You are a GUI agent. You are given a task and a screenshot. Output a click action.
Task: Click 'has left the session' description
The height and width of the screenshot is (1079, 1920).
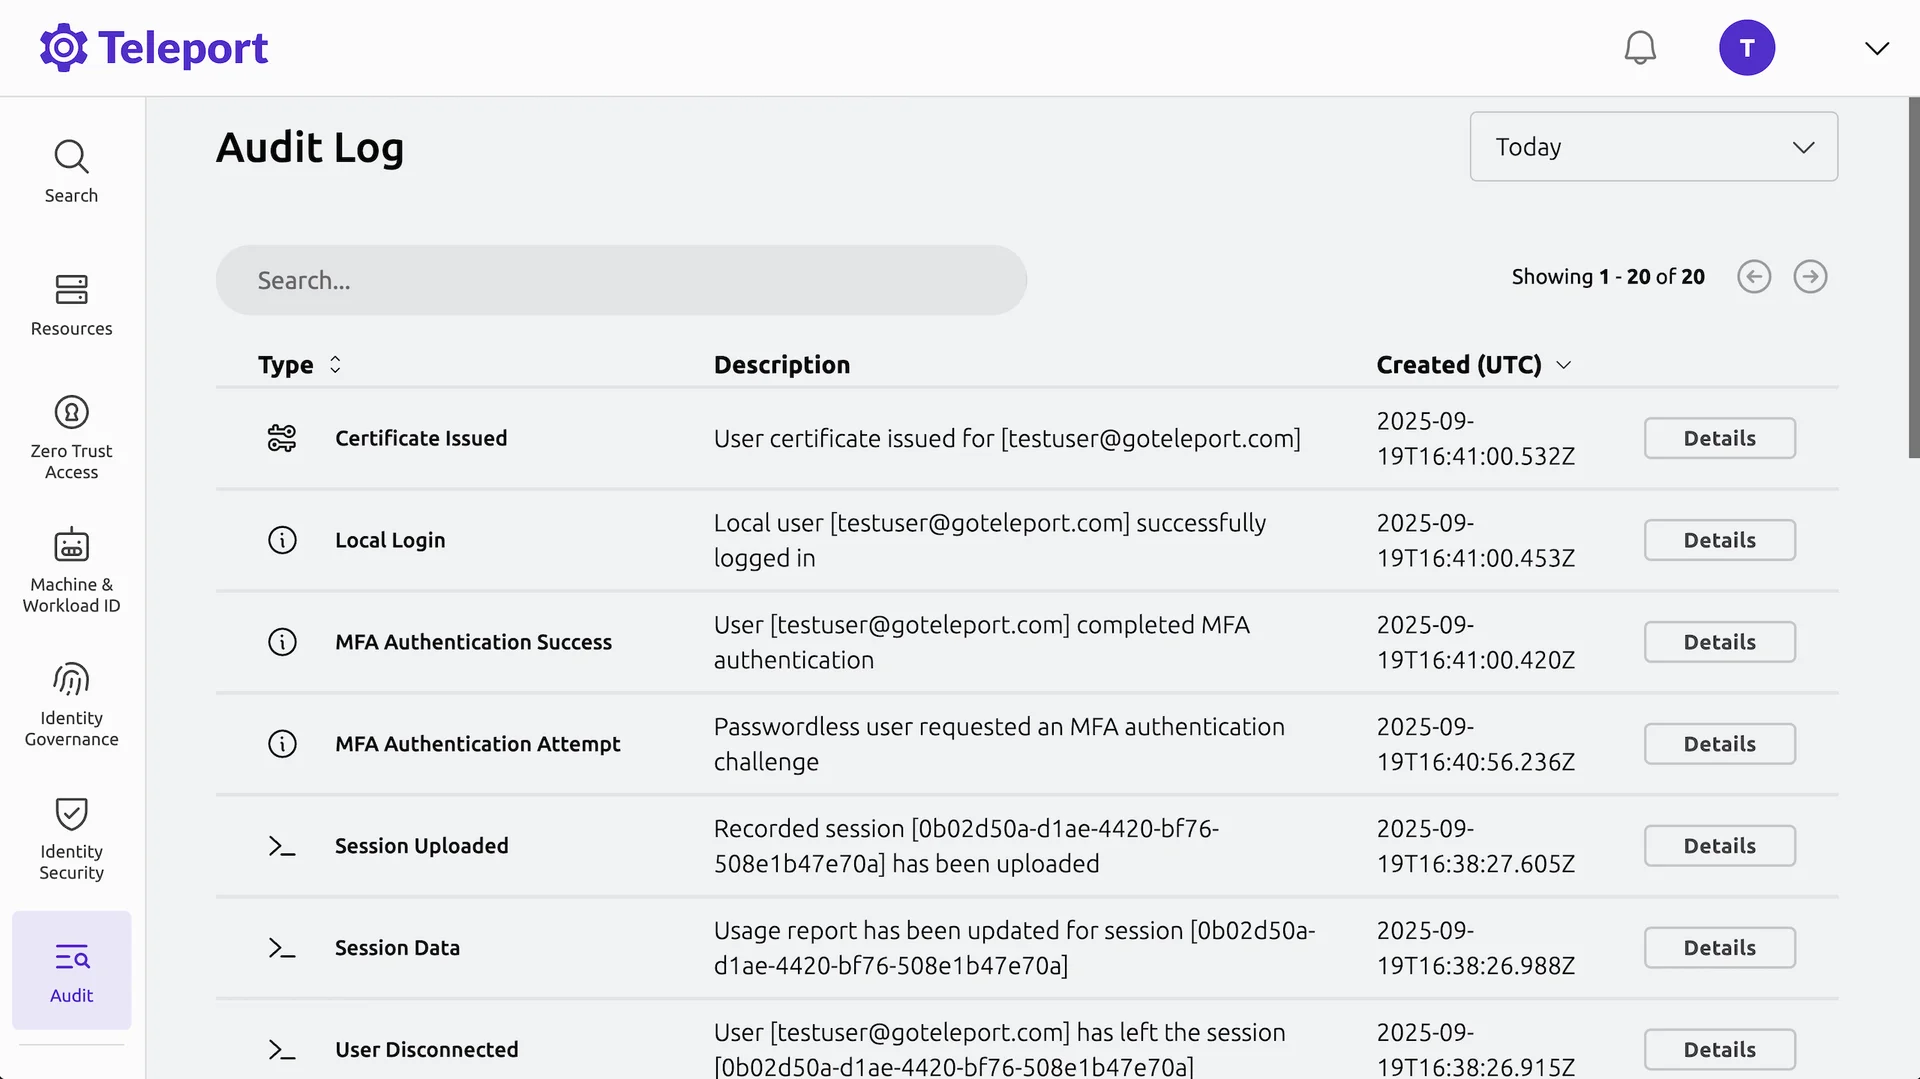click(x=999, y=1050)
